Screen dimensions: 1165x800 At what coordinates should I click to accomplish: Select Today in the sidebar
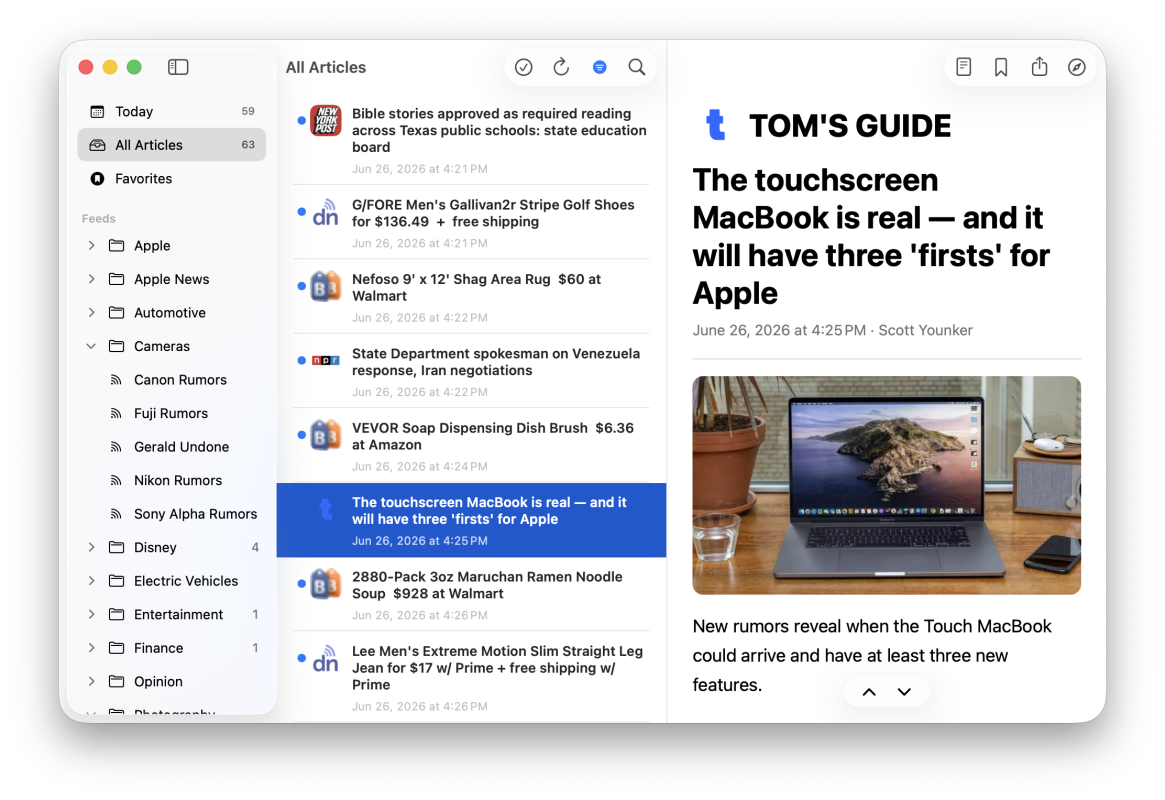coord(172,111)
